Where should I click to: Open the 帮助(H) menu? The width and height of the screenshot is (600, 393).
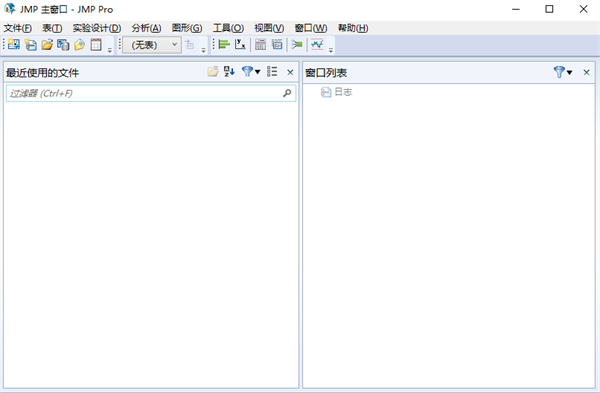353,28
